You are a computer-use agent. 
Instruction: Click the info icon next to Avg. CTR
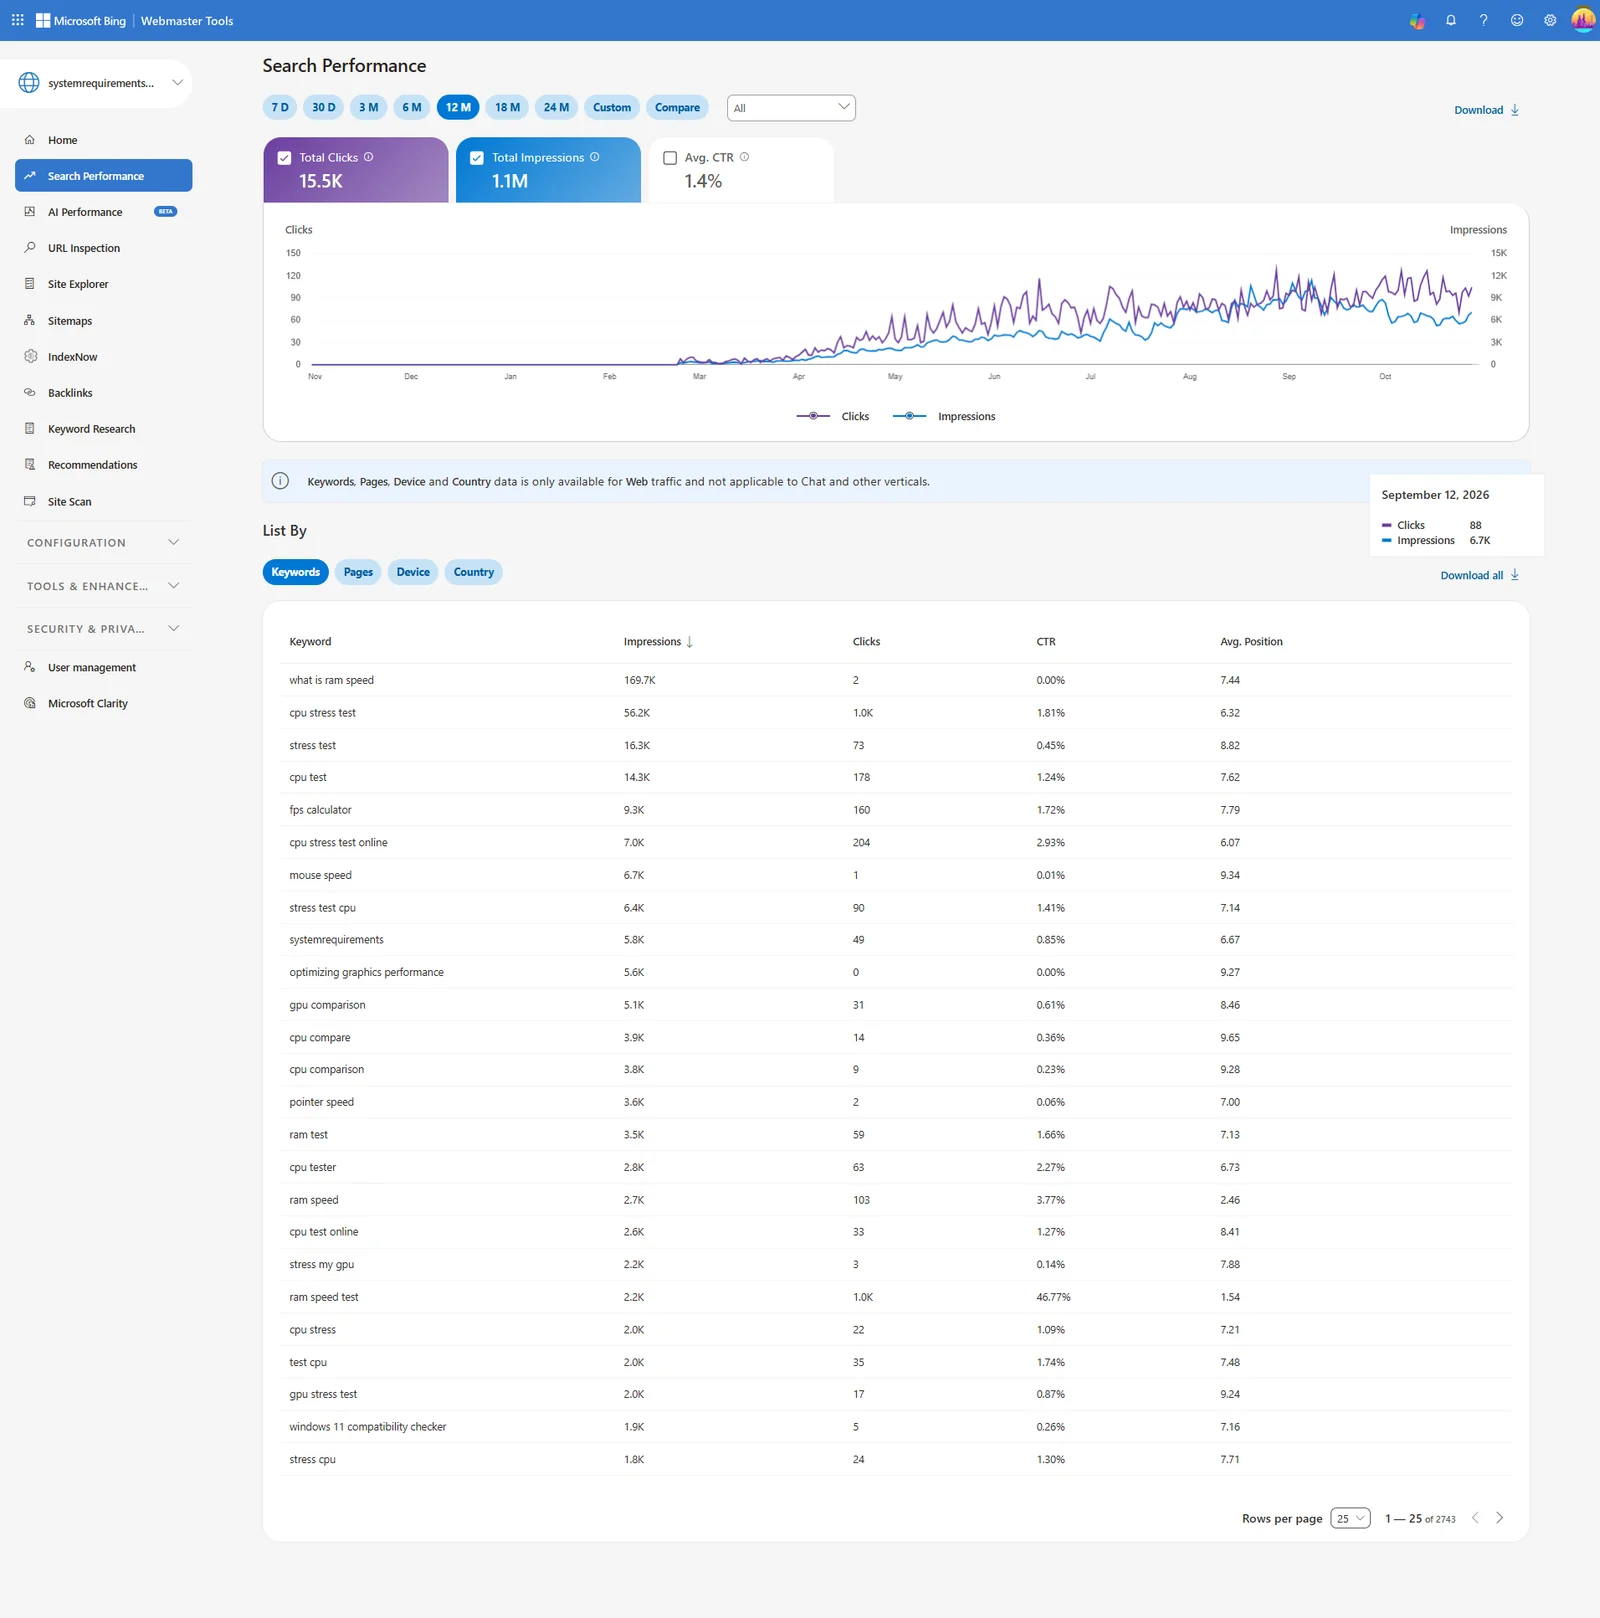[x=744, y=157]
